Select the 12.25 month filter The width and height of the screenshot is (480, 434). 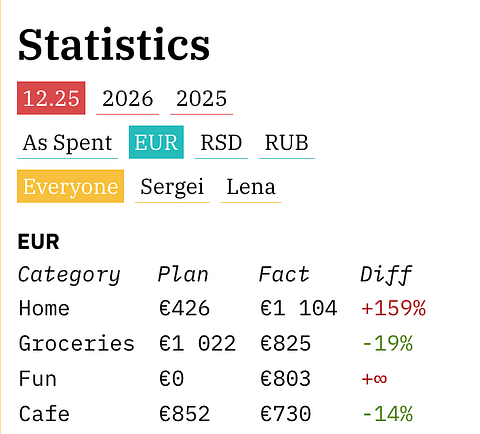pos(51,98)
